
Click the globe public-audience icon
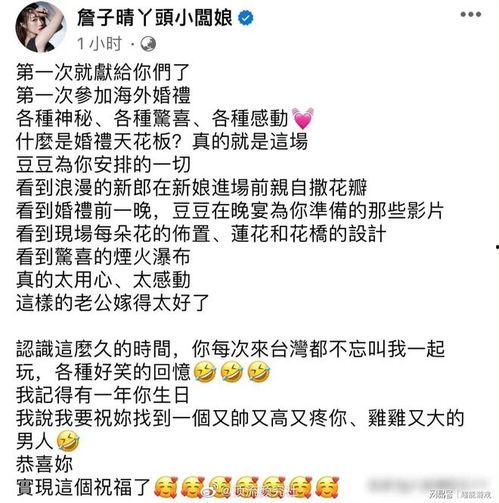pos(149,44)
